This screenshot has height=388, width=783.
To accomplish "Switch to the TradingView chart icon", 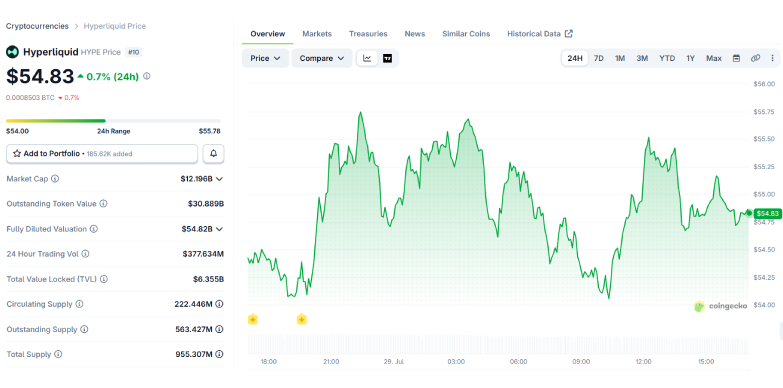I will tap(388, 58).
